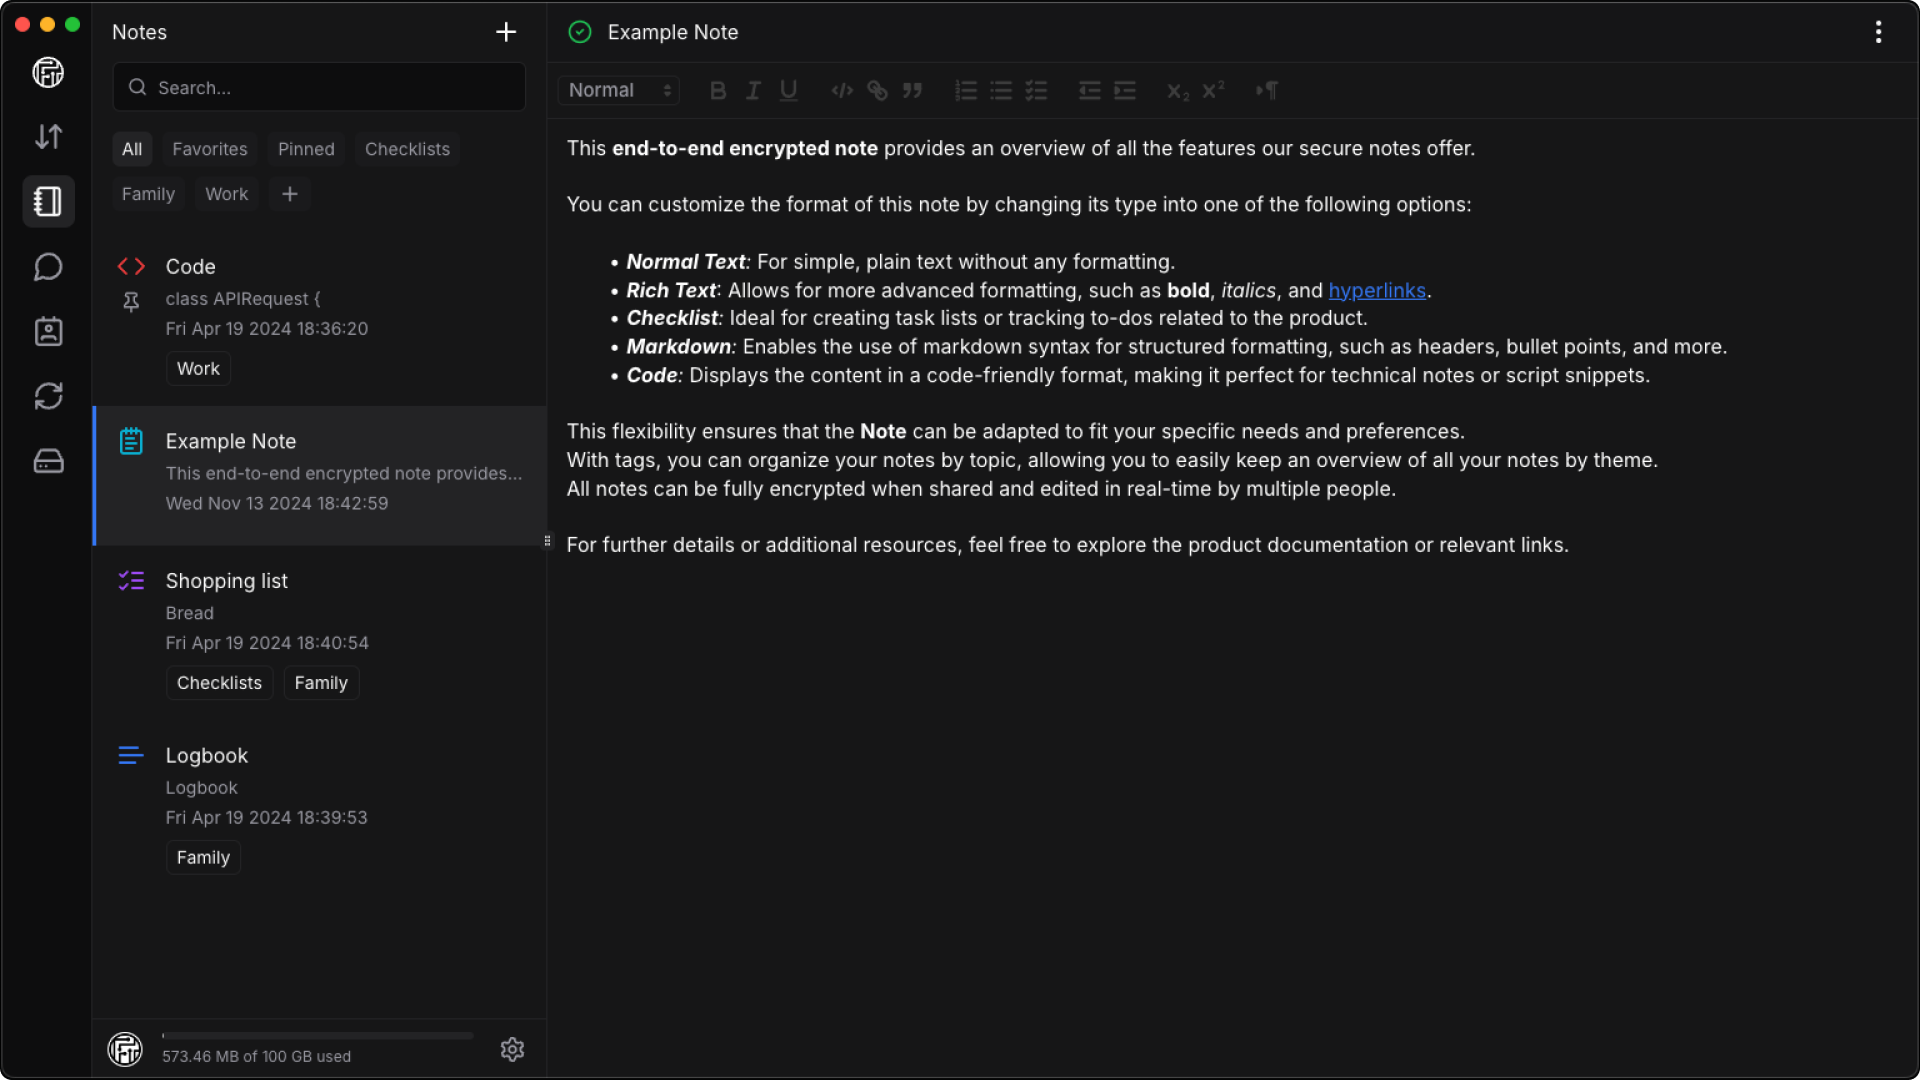
Task: Add a new tag filter with plus
Action: (290, 194)
